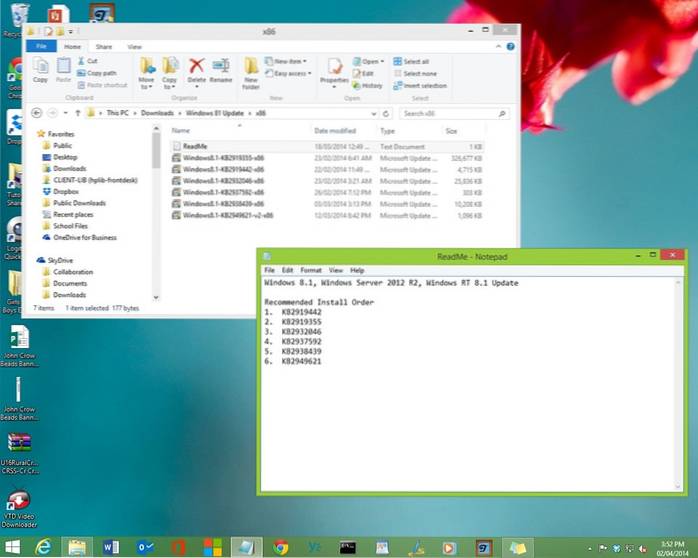698x558 pixels.
Task: Select SkyDrive in the navigation pane
Action: click(55, 260)
